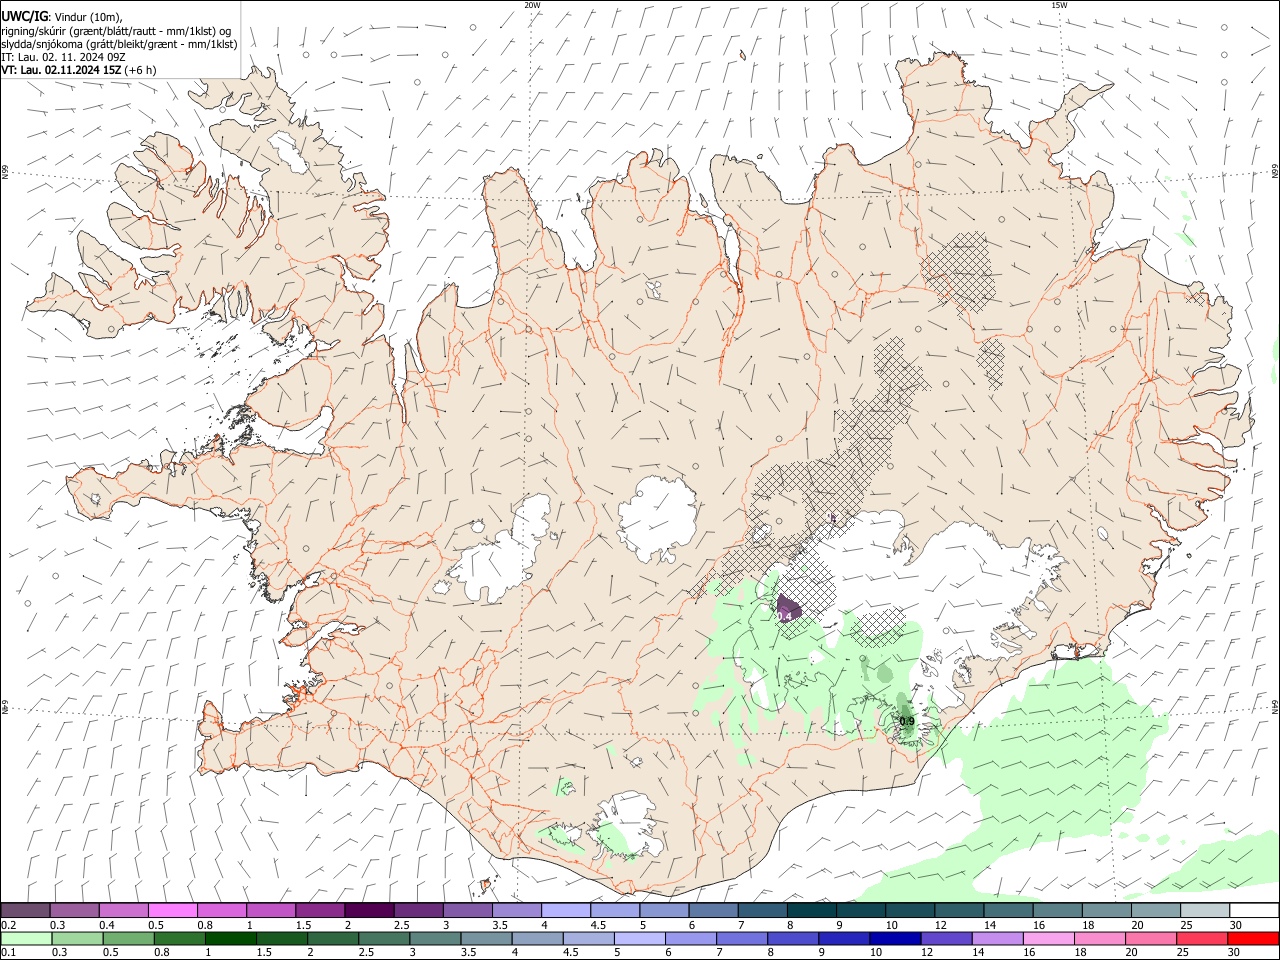Click the white 30 swatch in upper legend row

tap(1255, 911)
